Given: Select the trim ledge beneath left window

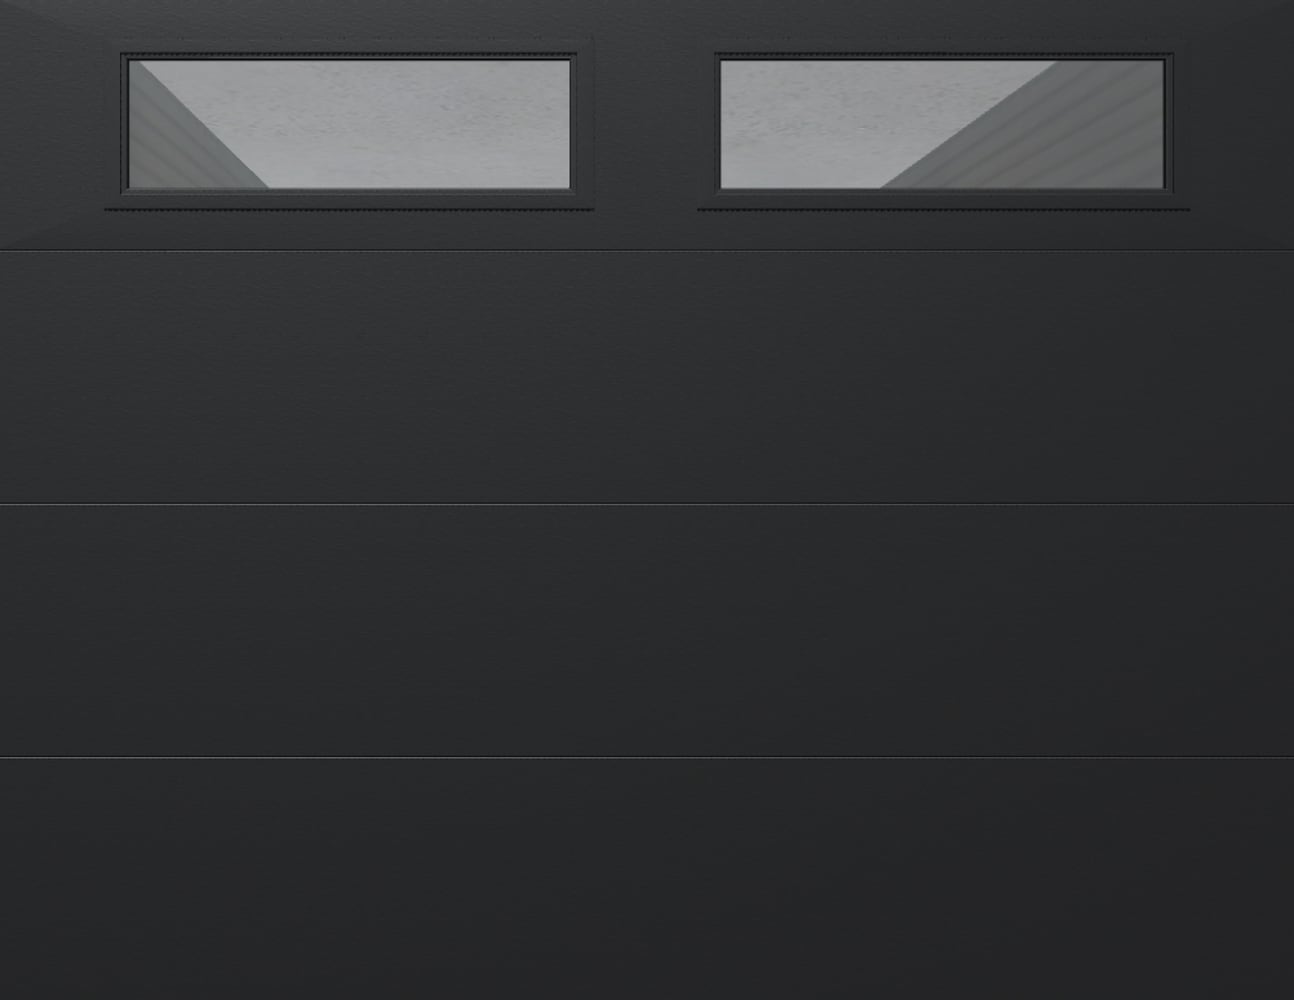Looking at the screenshot, I should click(350, 208).
